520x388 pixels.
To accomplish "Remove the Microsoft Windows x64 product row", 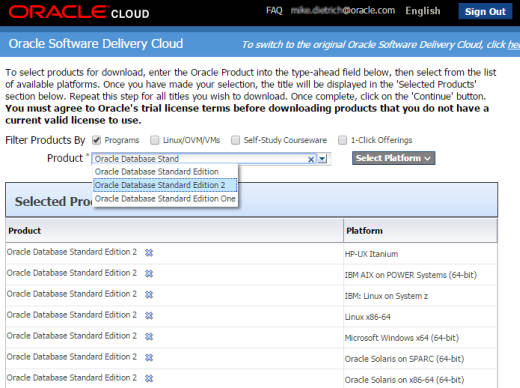I will click(149, 337).
